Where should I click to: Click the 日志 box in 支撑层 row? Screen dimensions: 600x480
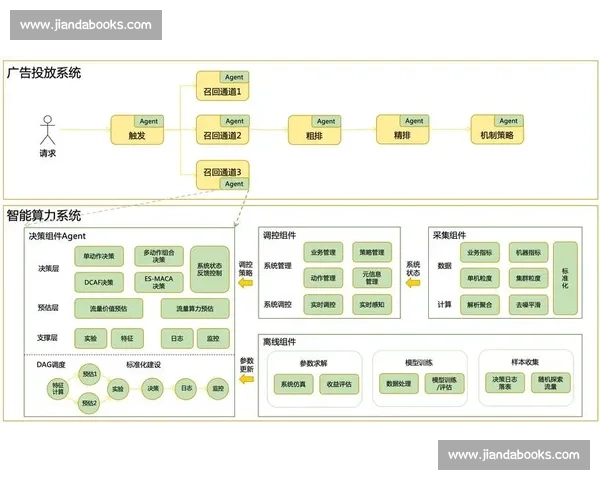[177, 338]
